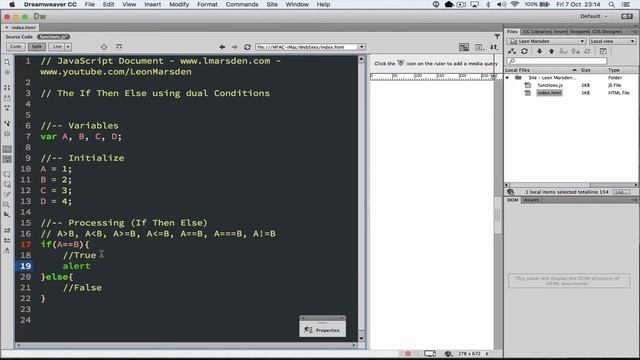
Task: Click the up-down arrows file management icon
Action: point(494,47)
